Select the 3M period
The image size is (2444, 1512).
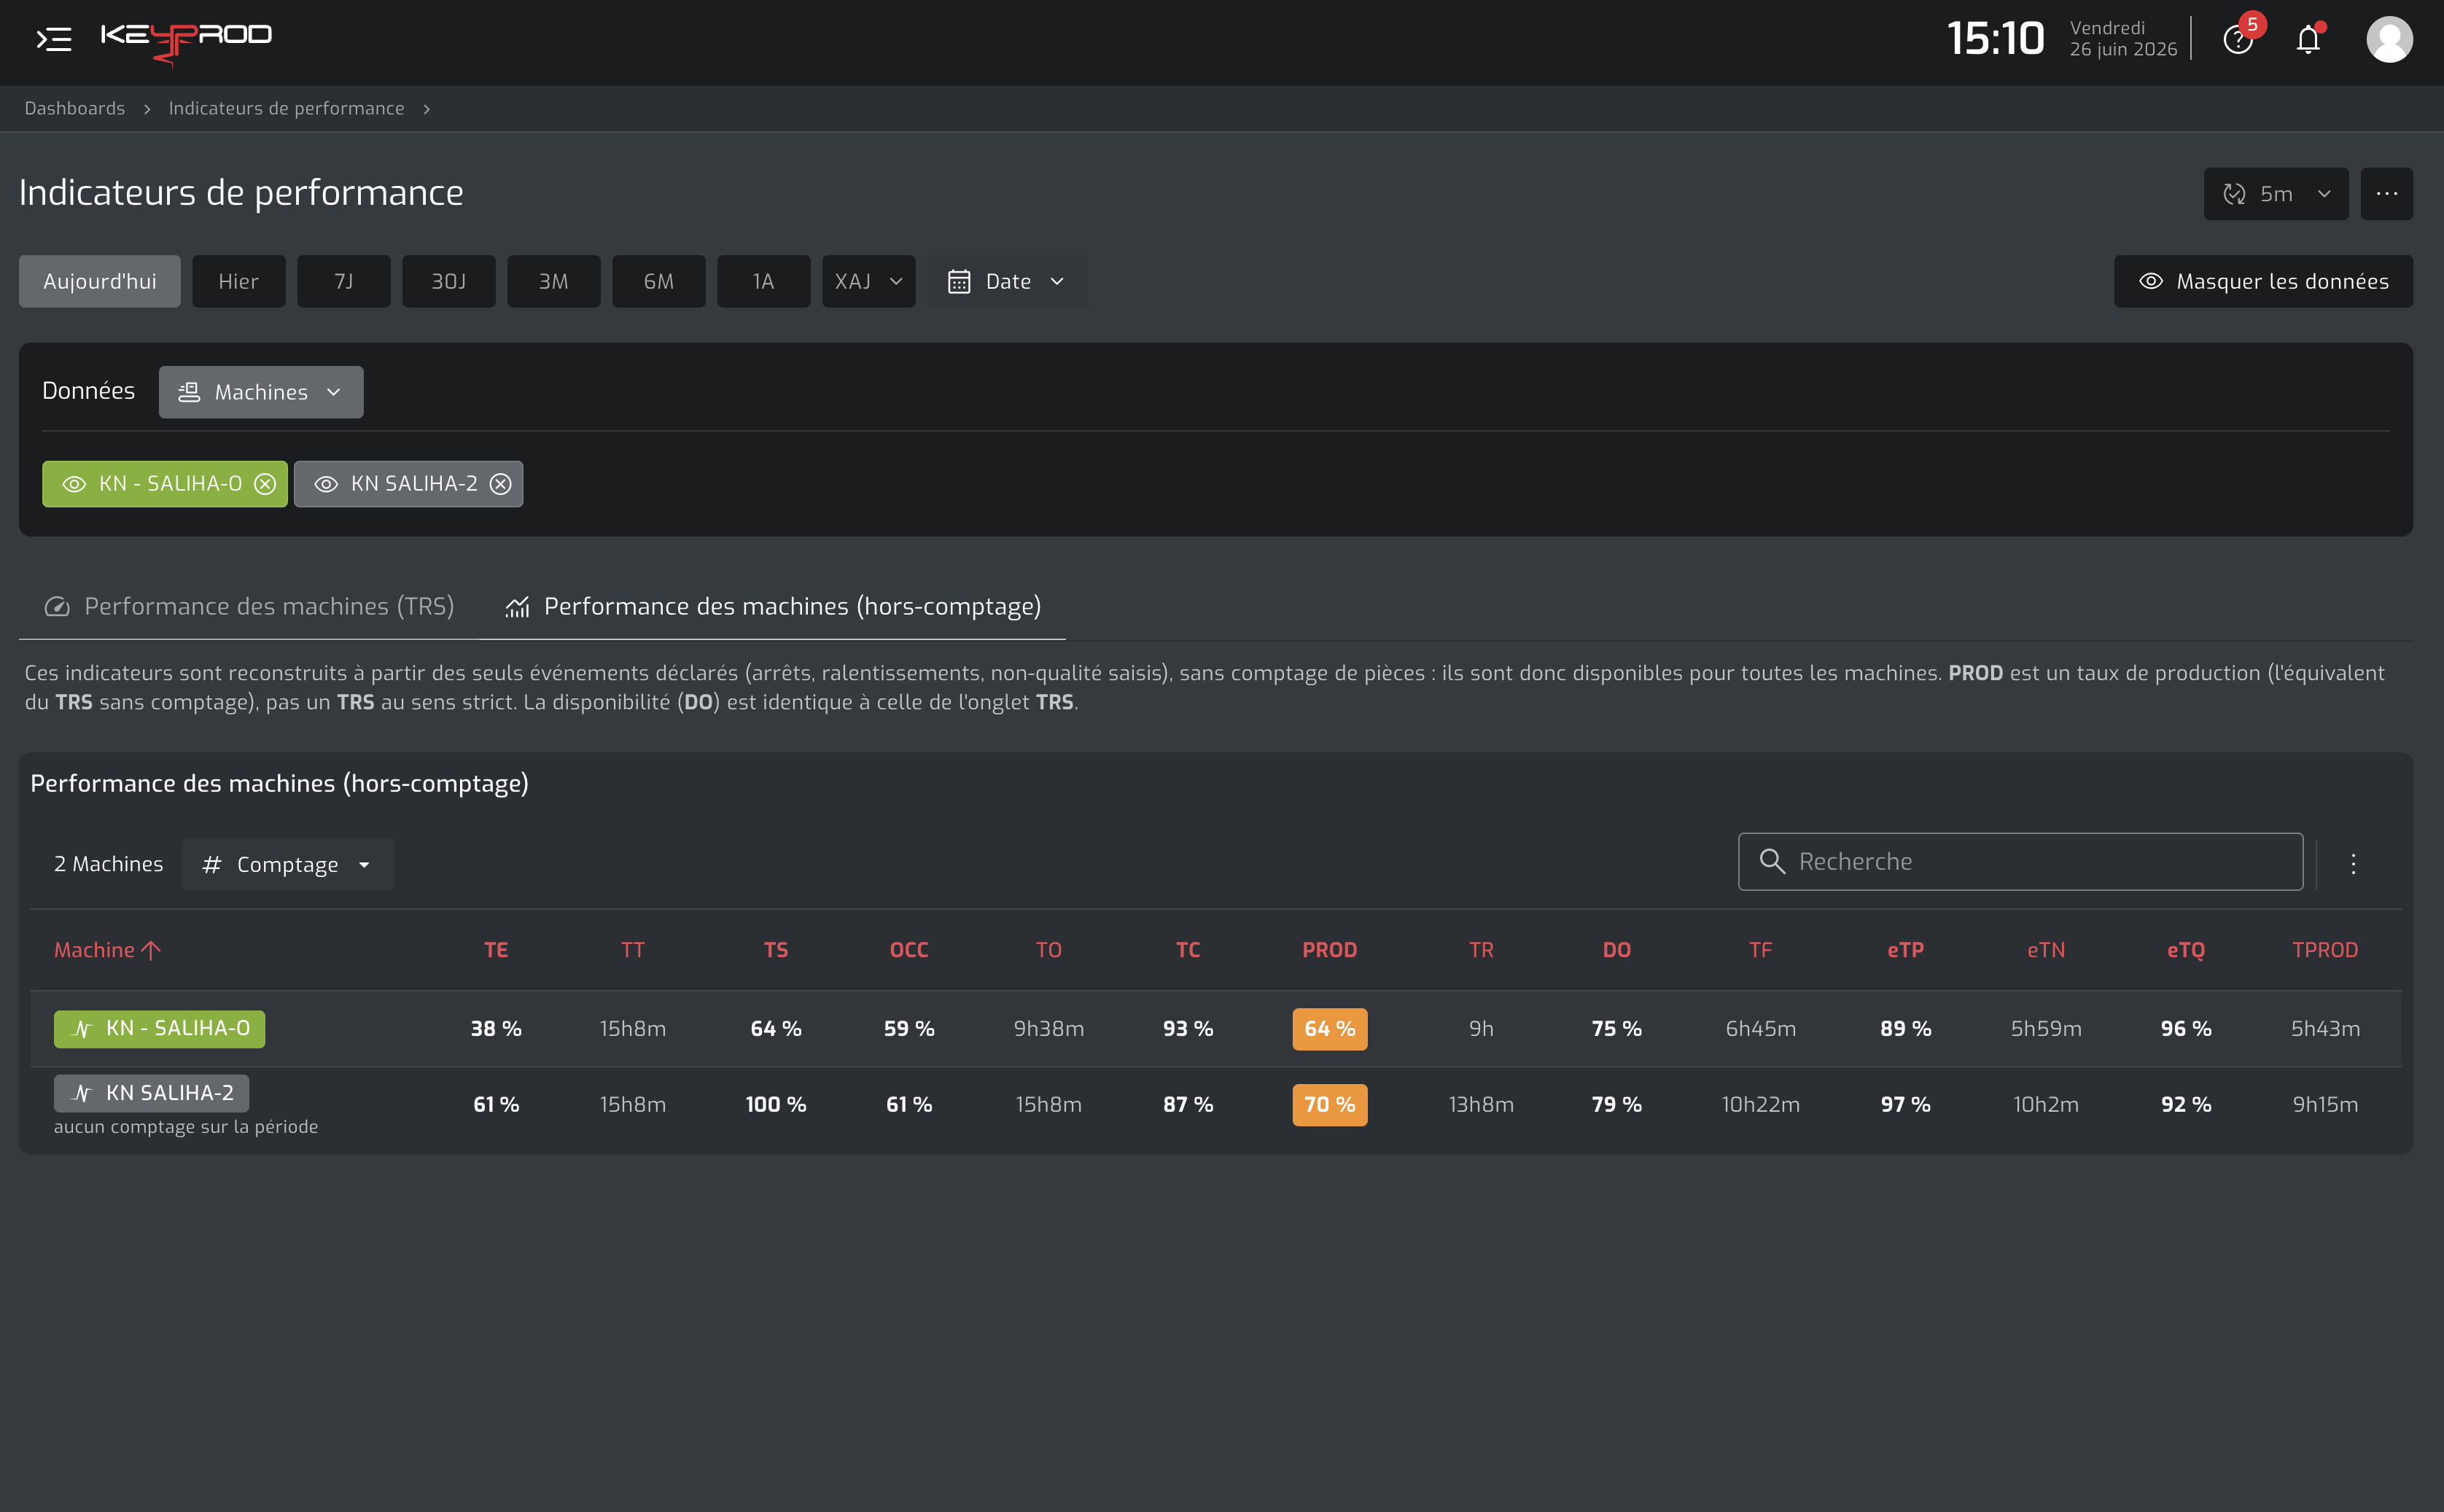(x=554, y=281)
